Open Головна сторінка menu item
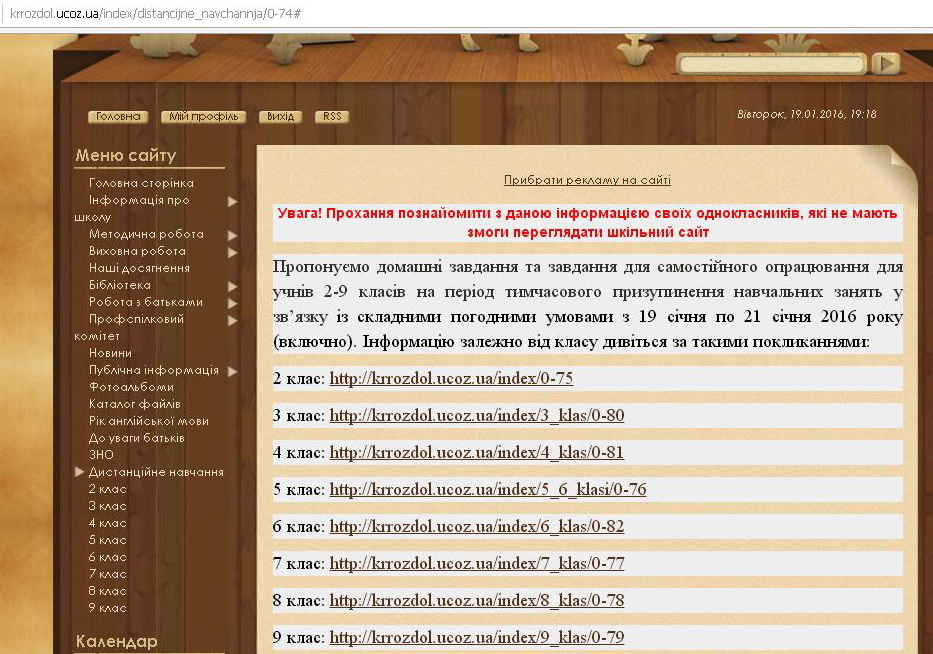 tap(141, 183)
